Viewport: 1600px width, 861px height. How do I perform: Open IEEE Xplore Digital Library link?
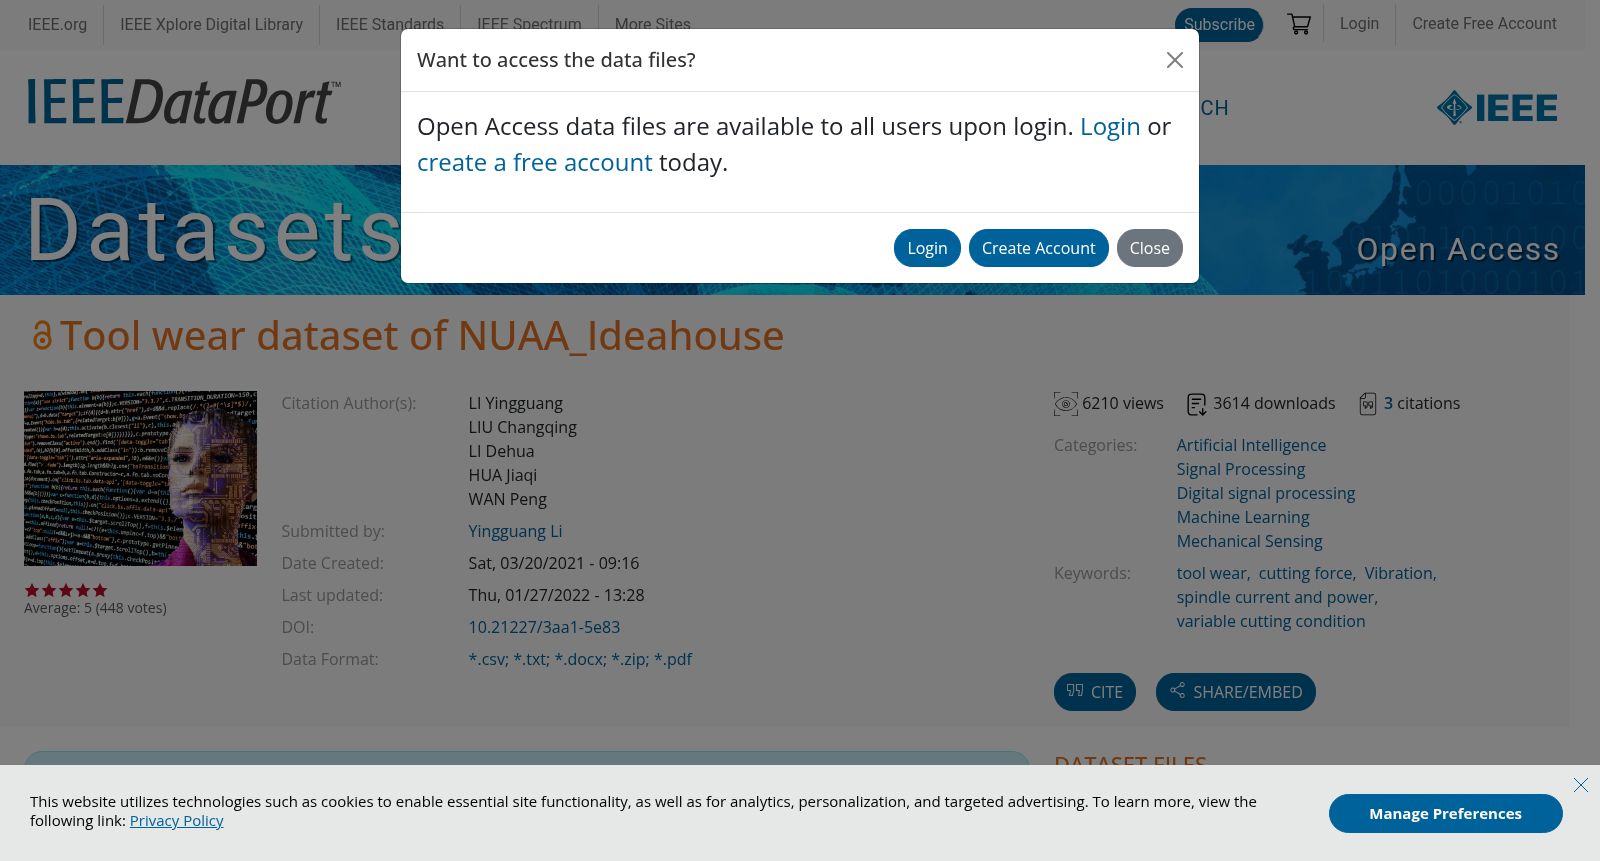pyautogui.click(x=212, y=24)
